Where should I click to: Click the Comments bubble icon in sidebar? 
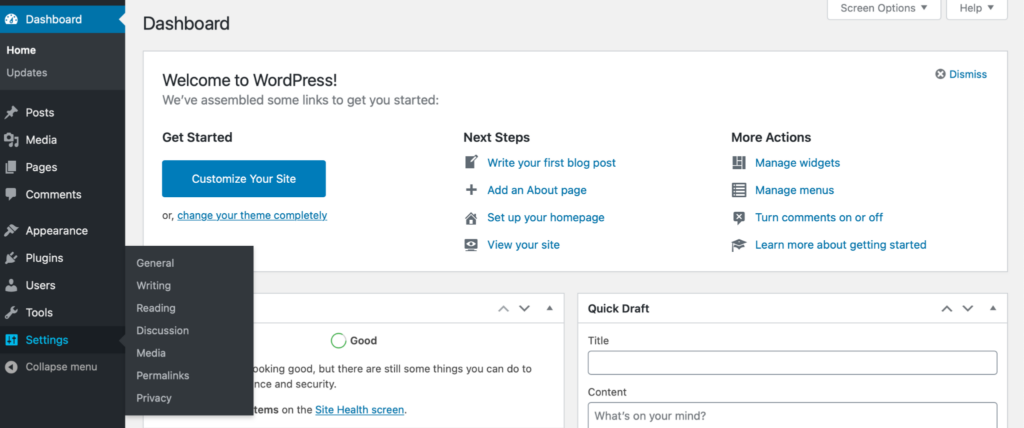(x=11, y=194)
